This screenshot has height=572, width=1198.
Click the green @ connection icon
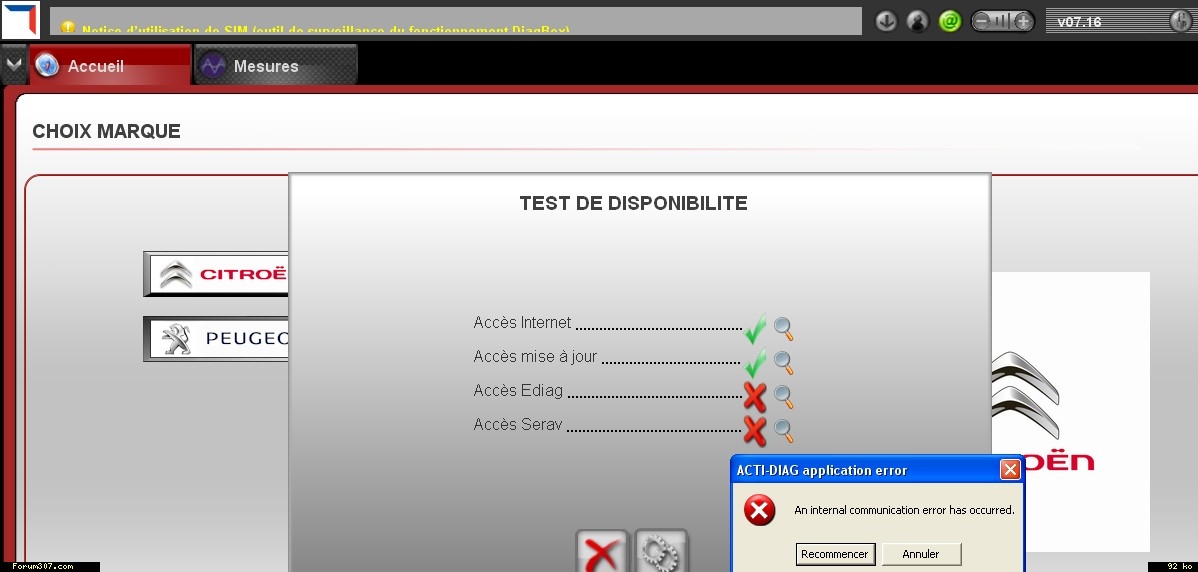(x=950, y=21)
